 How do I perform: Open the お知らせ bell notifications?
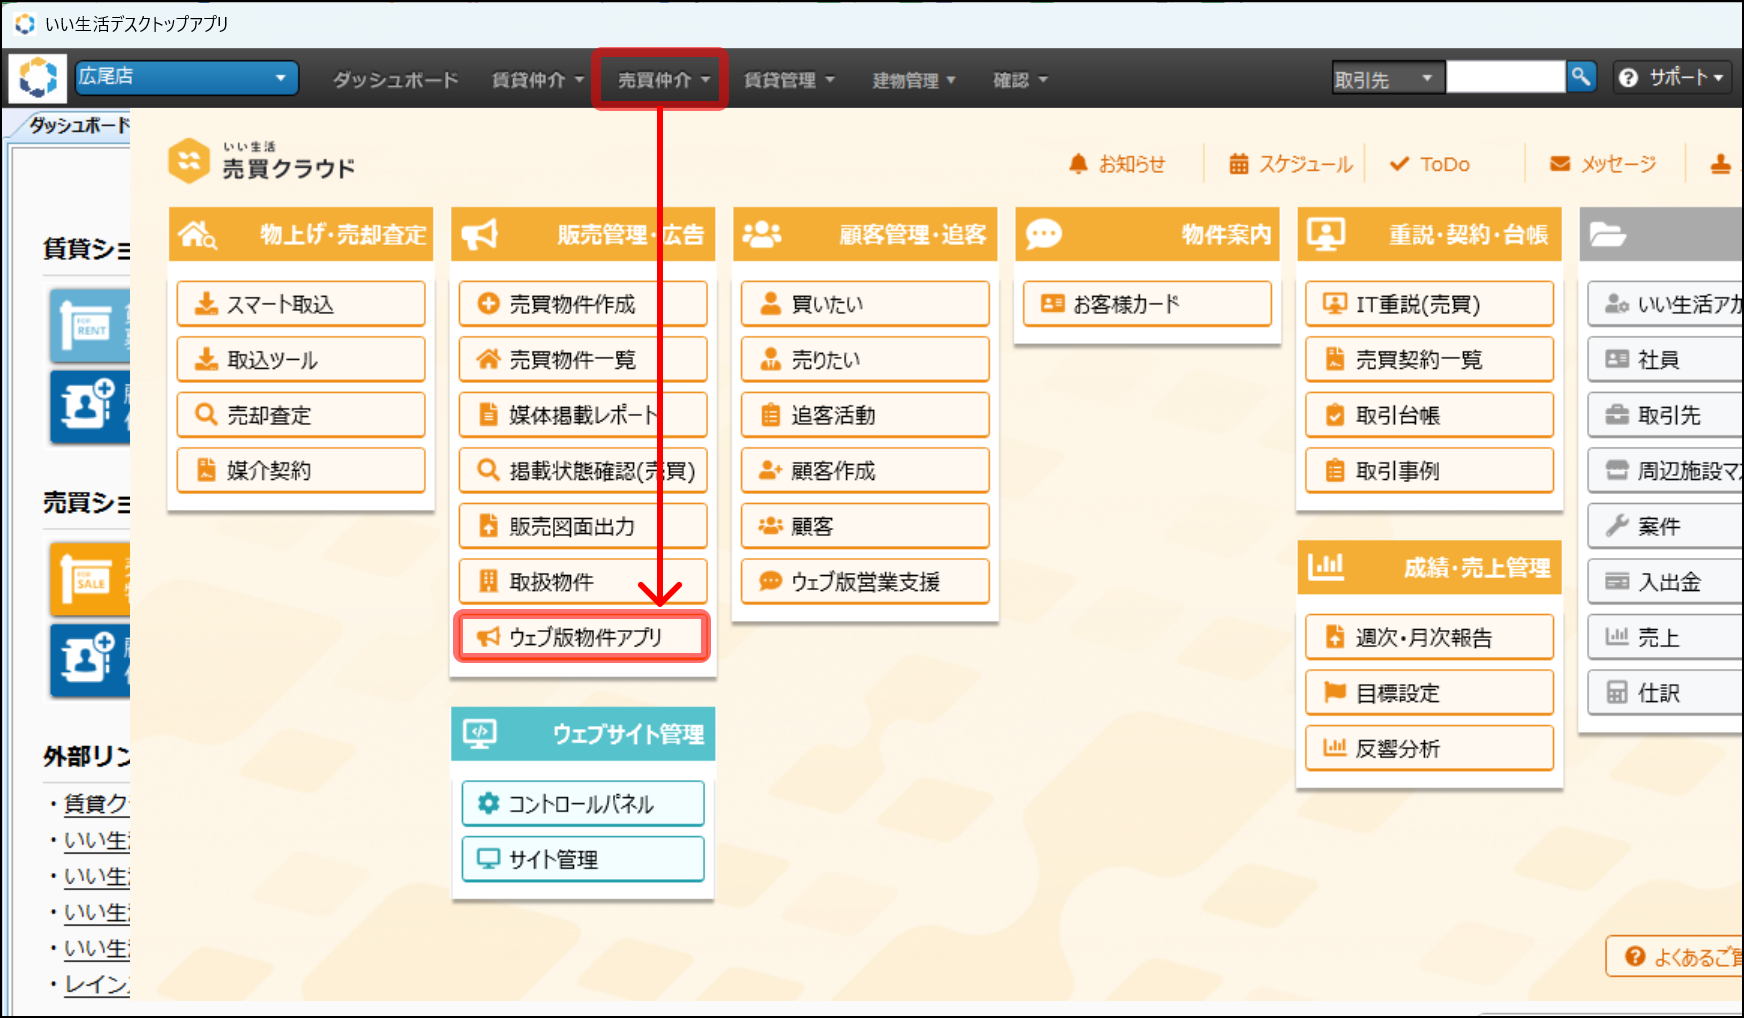click(1117, 164)
